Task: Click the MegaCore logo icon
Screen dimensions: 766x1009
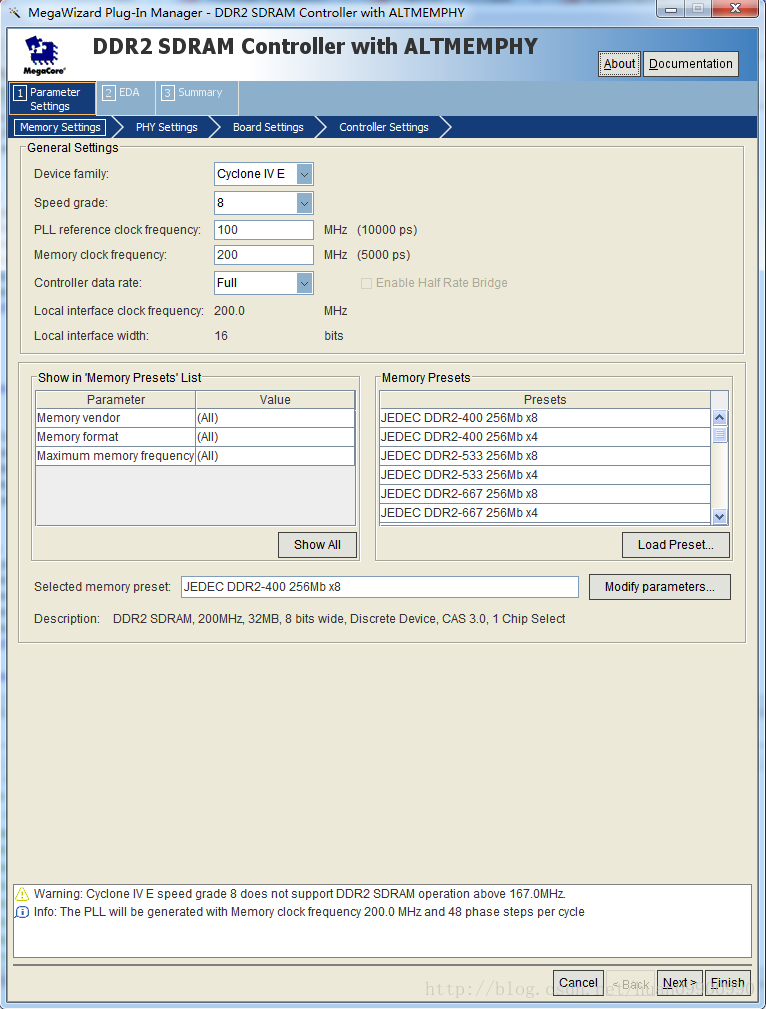Action: click(44, 55)
